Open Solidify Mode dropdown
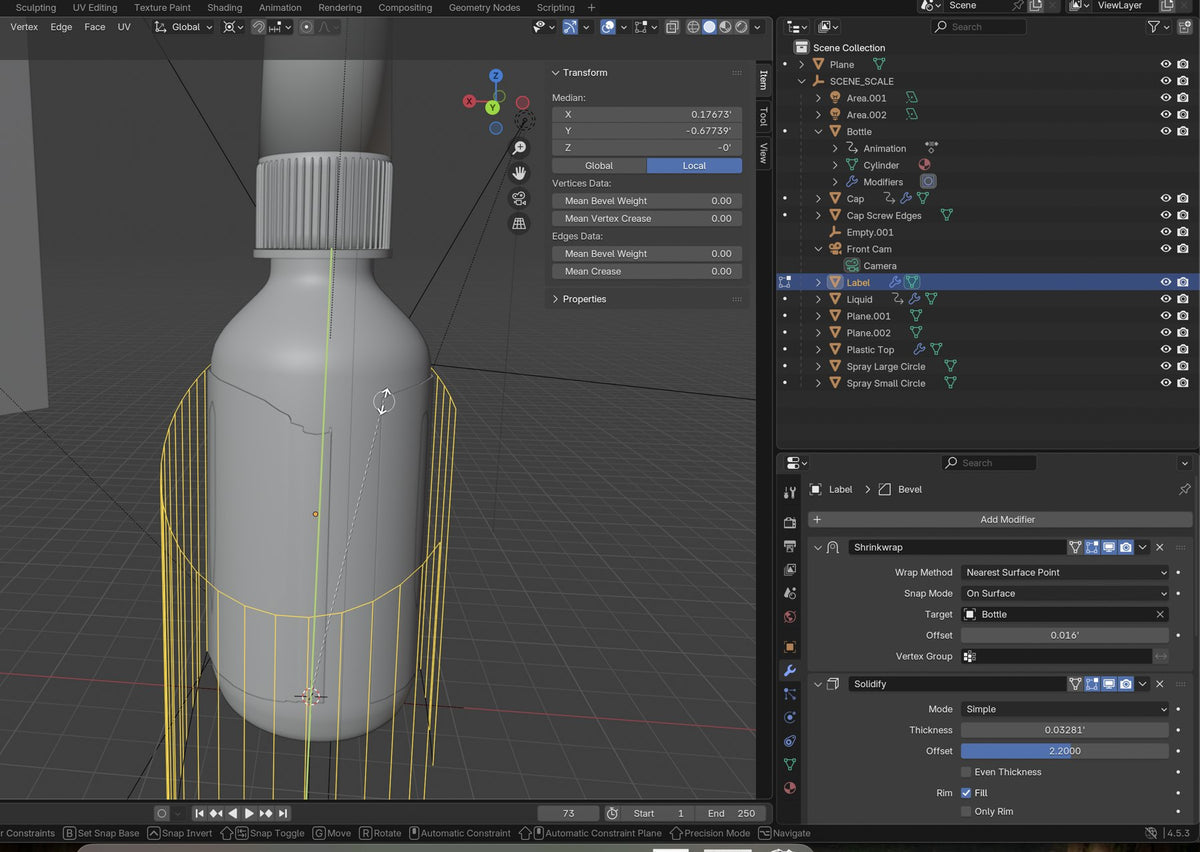The height and width of the screenshot is (852, 1200). pos(1065,709)
